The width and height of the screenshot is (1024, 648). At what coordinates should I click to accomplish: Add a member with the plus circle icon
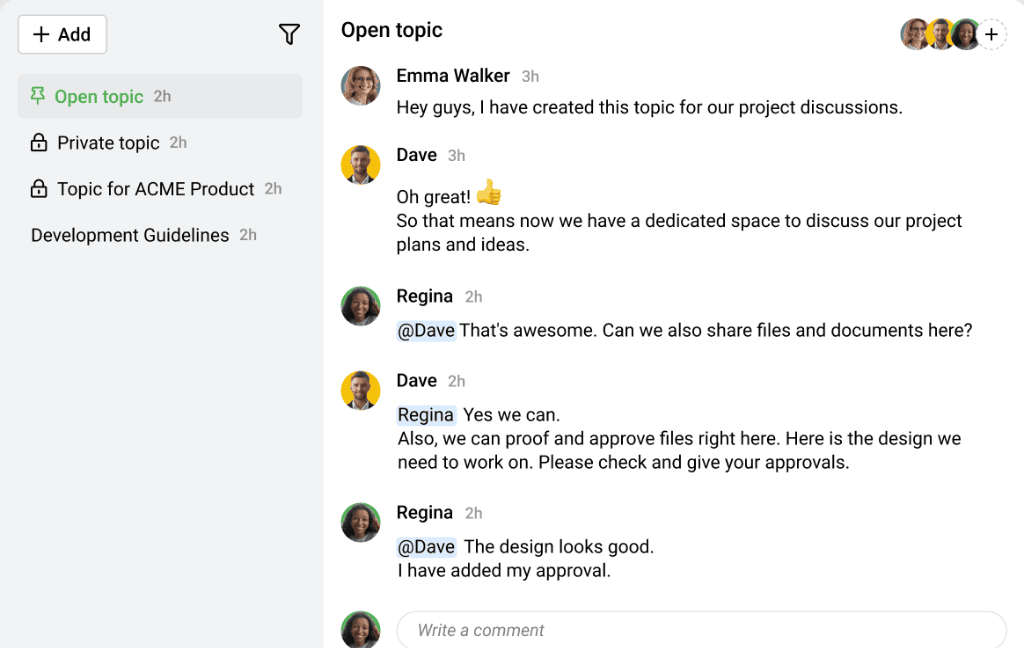991,34
